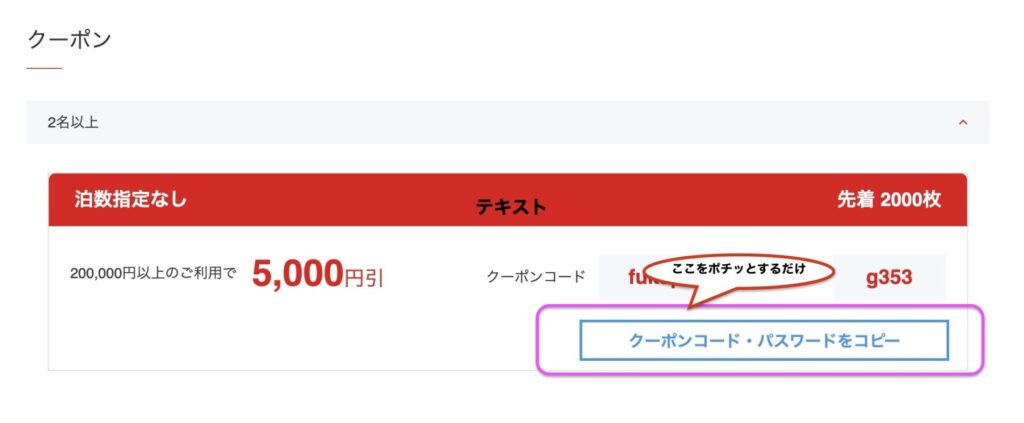Click the g353 password field

click(x=889, y=277)
